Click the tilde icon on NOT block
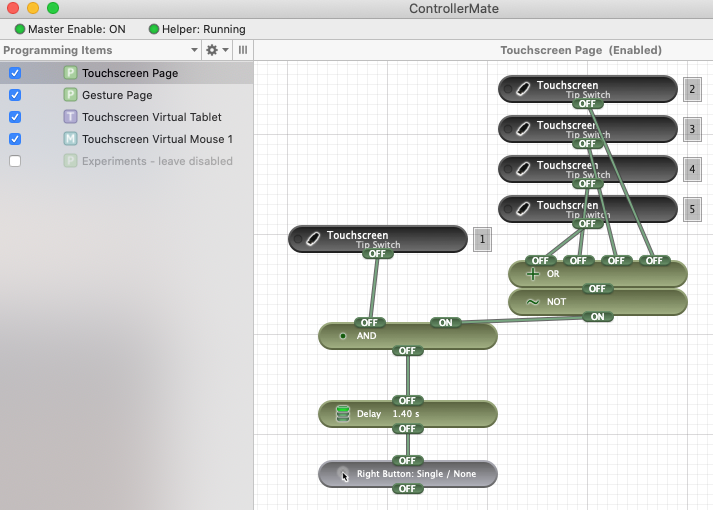This screenshot has width=713, height=510. coord(532,302)
